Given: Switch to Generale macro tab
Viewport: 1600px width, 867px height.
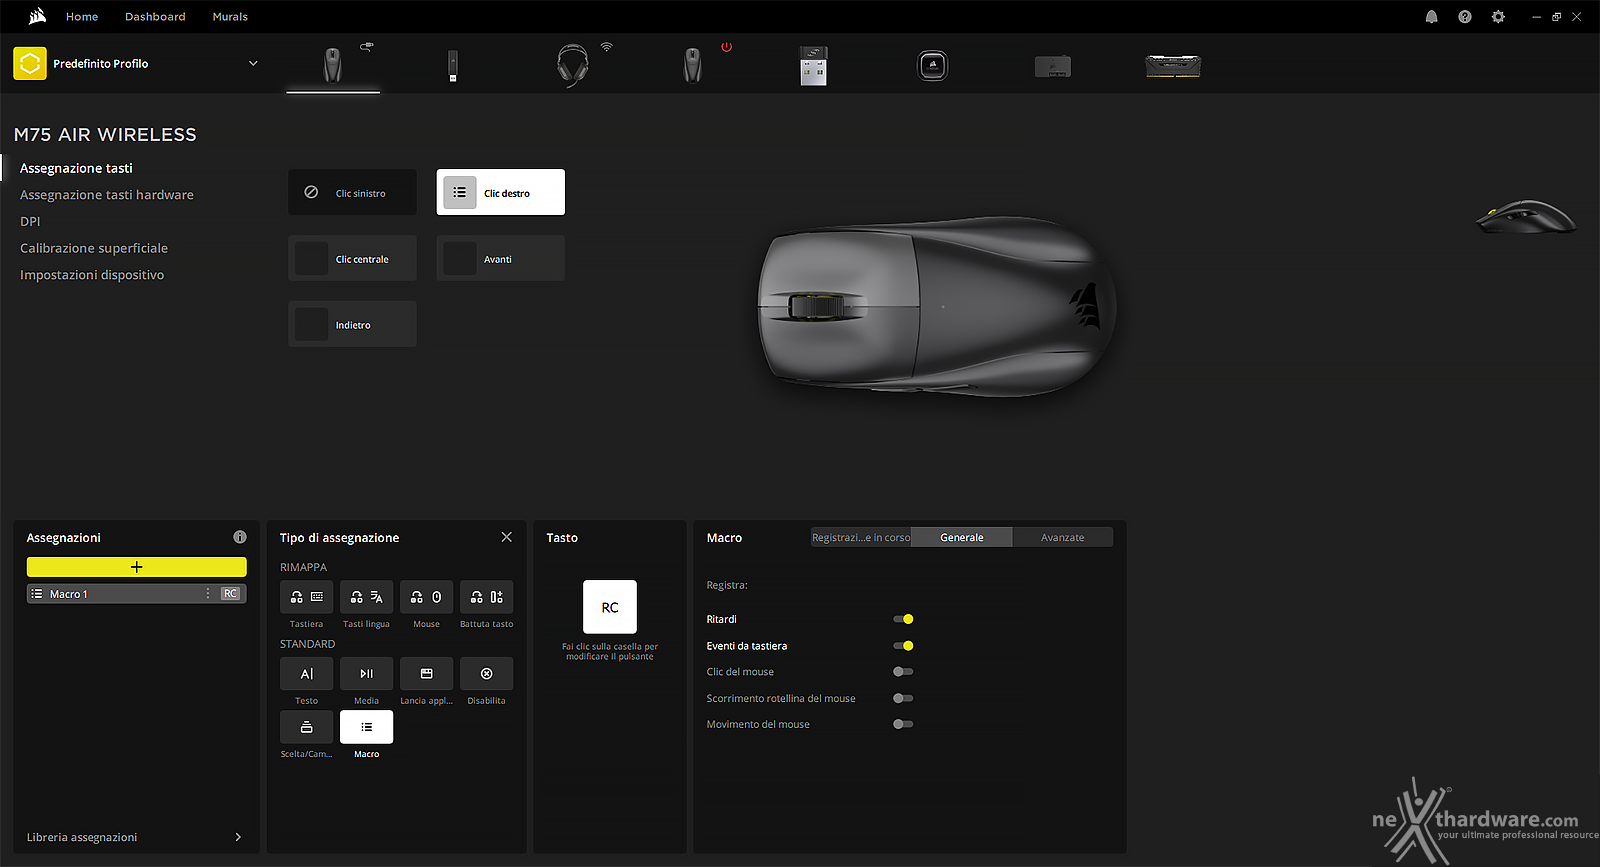Looking at the screenshot, I should pyautogui.click(x=962, y=537).
